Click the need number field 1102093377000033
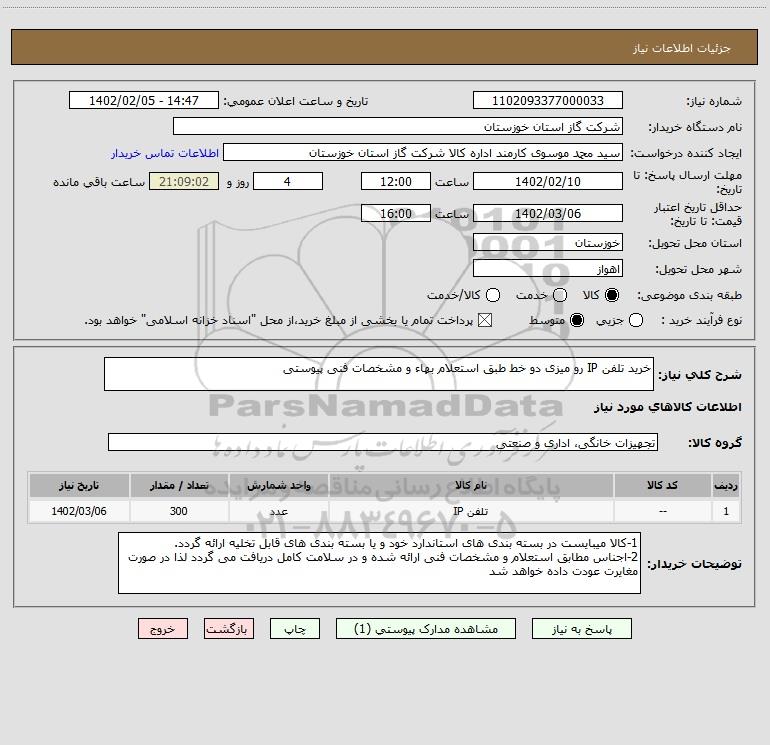The height and width of the screenshot is (745, 770). click(x=548, y=101)
